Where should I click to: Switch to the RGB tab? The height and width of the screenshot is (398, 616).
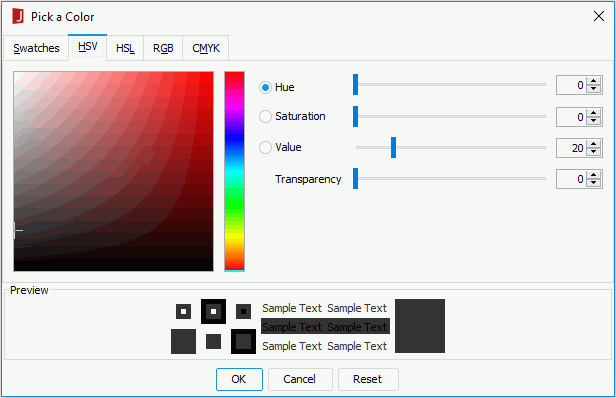(x=163, y=48)
